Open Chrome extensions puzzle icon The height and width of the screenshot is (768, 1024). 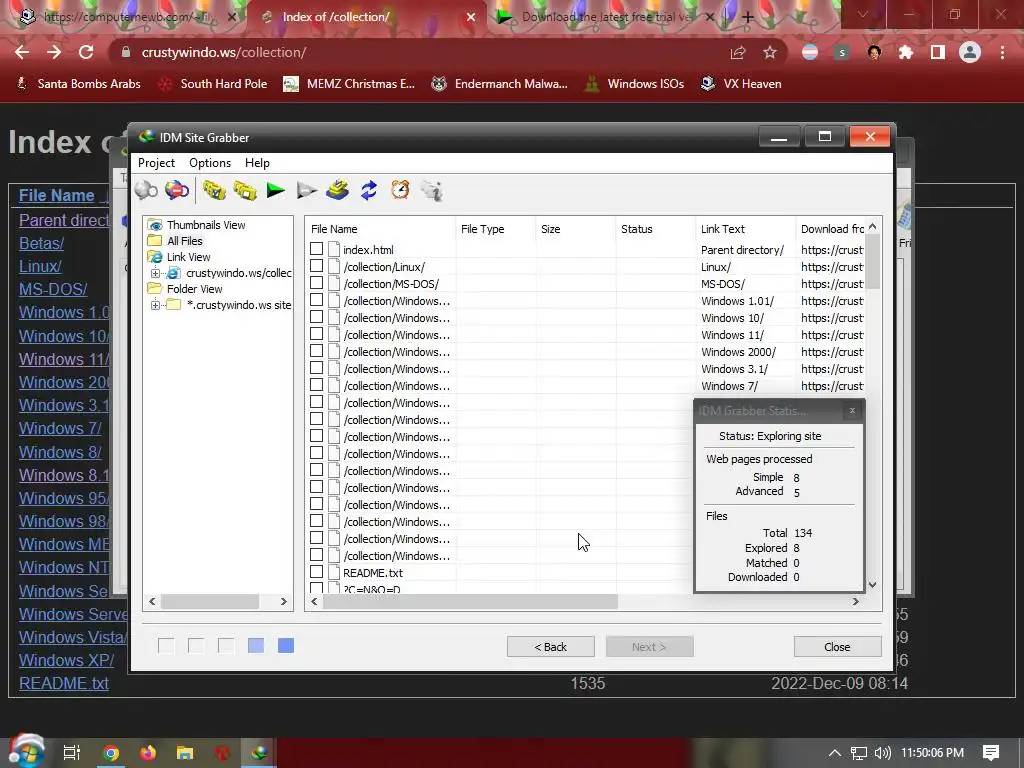(906, 52)
